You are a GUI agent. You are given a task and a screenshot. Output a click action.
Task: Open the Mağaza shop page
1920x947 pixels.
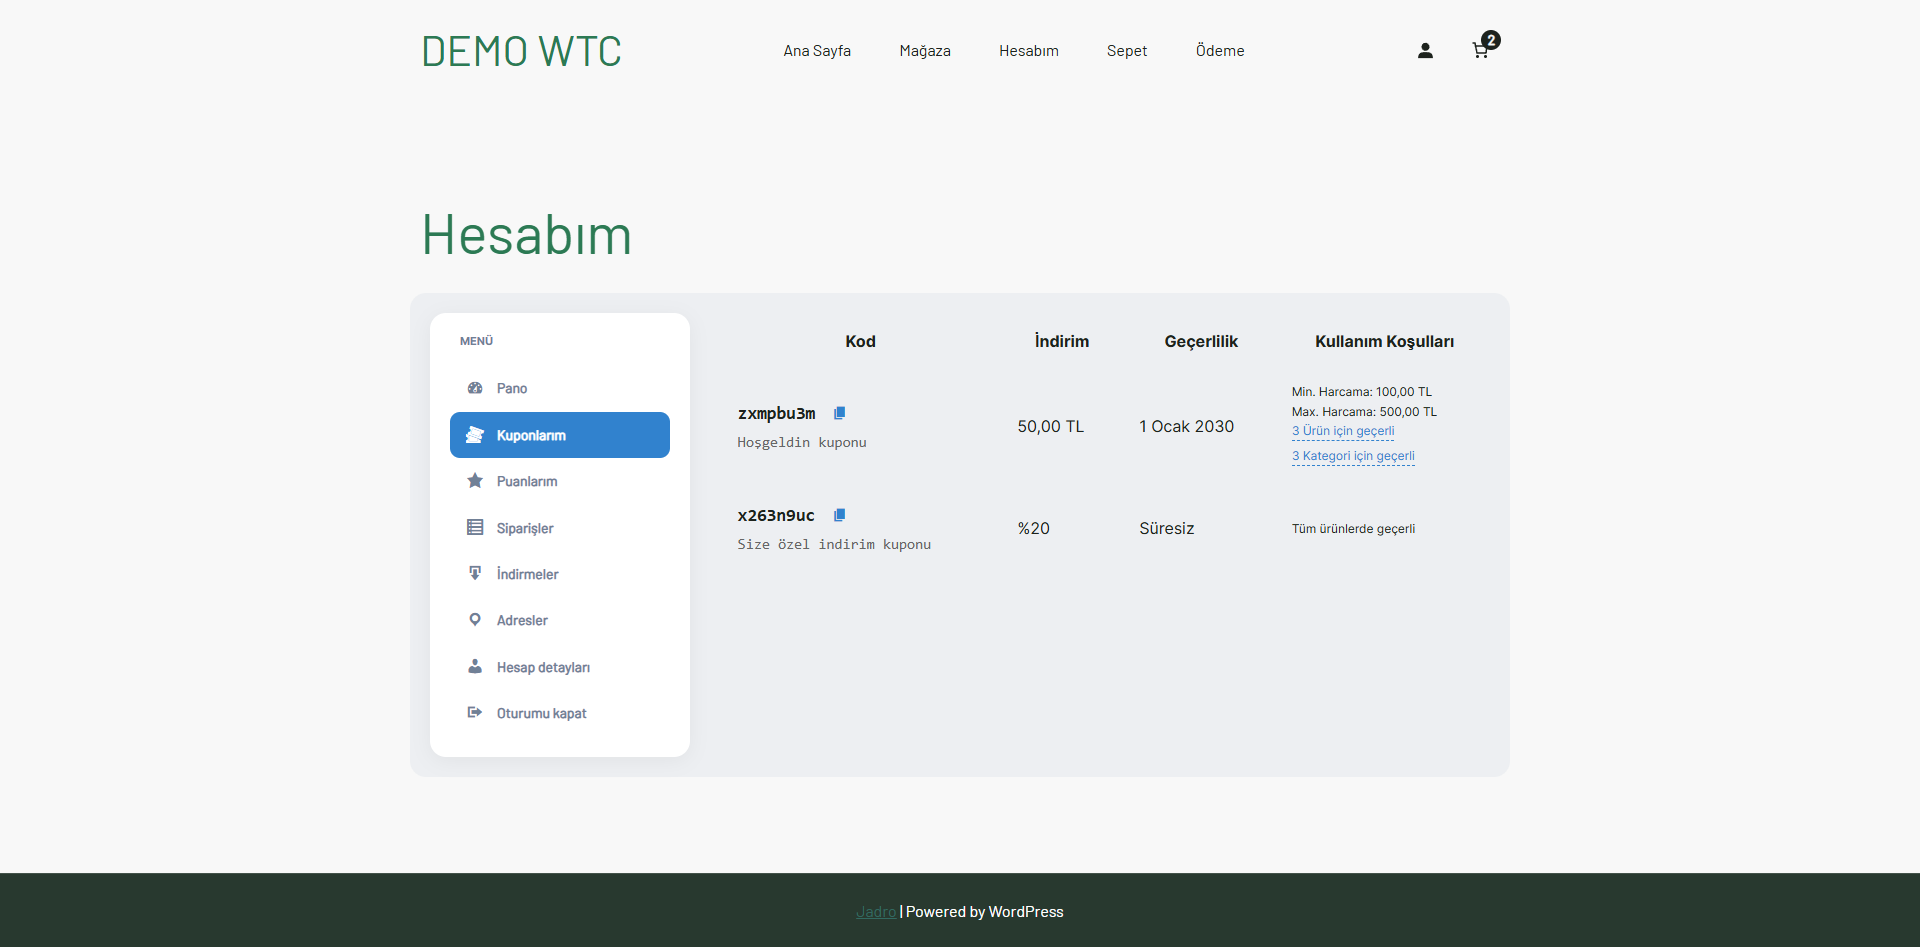tap(924, 51)
